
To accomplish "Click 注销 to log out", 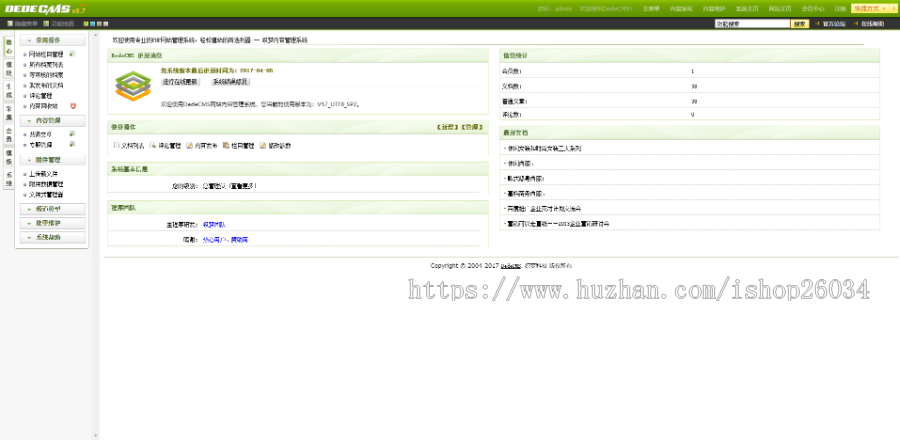I will 840,9.
